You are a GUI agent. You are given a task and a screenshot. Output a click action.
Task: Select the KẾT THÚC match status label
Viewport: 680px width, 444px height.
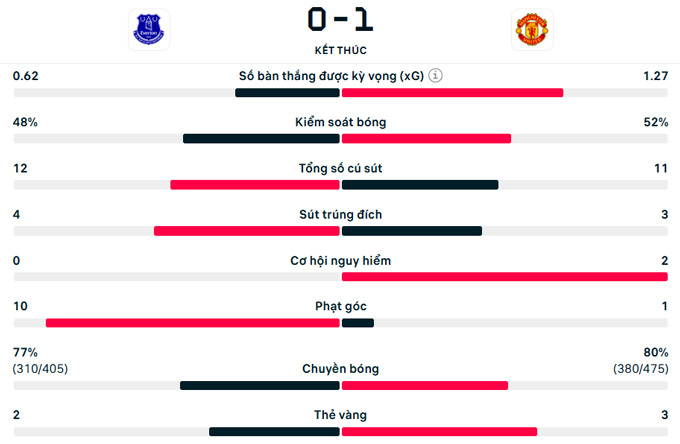[x=340, y=50]
